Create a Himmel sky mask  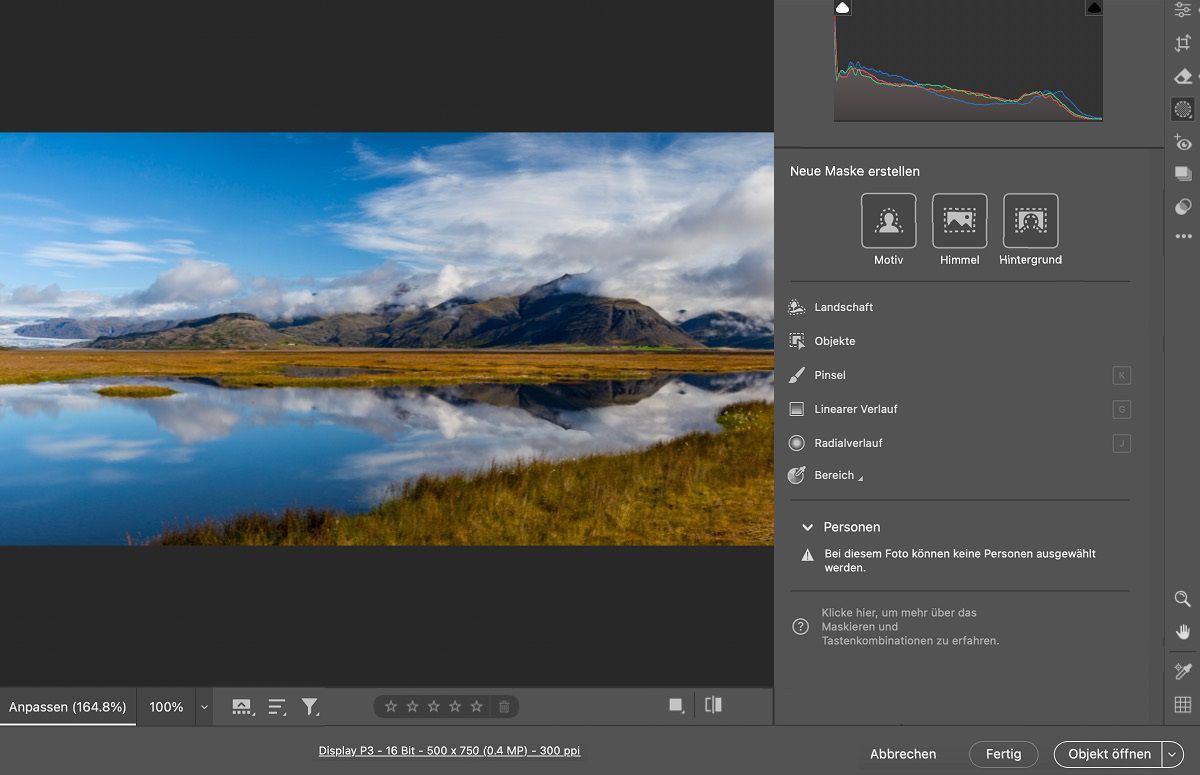click(x=959, y=221)
